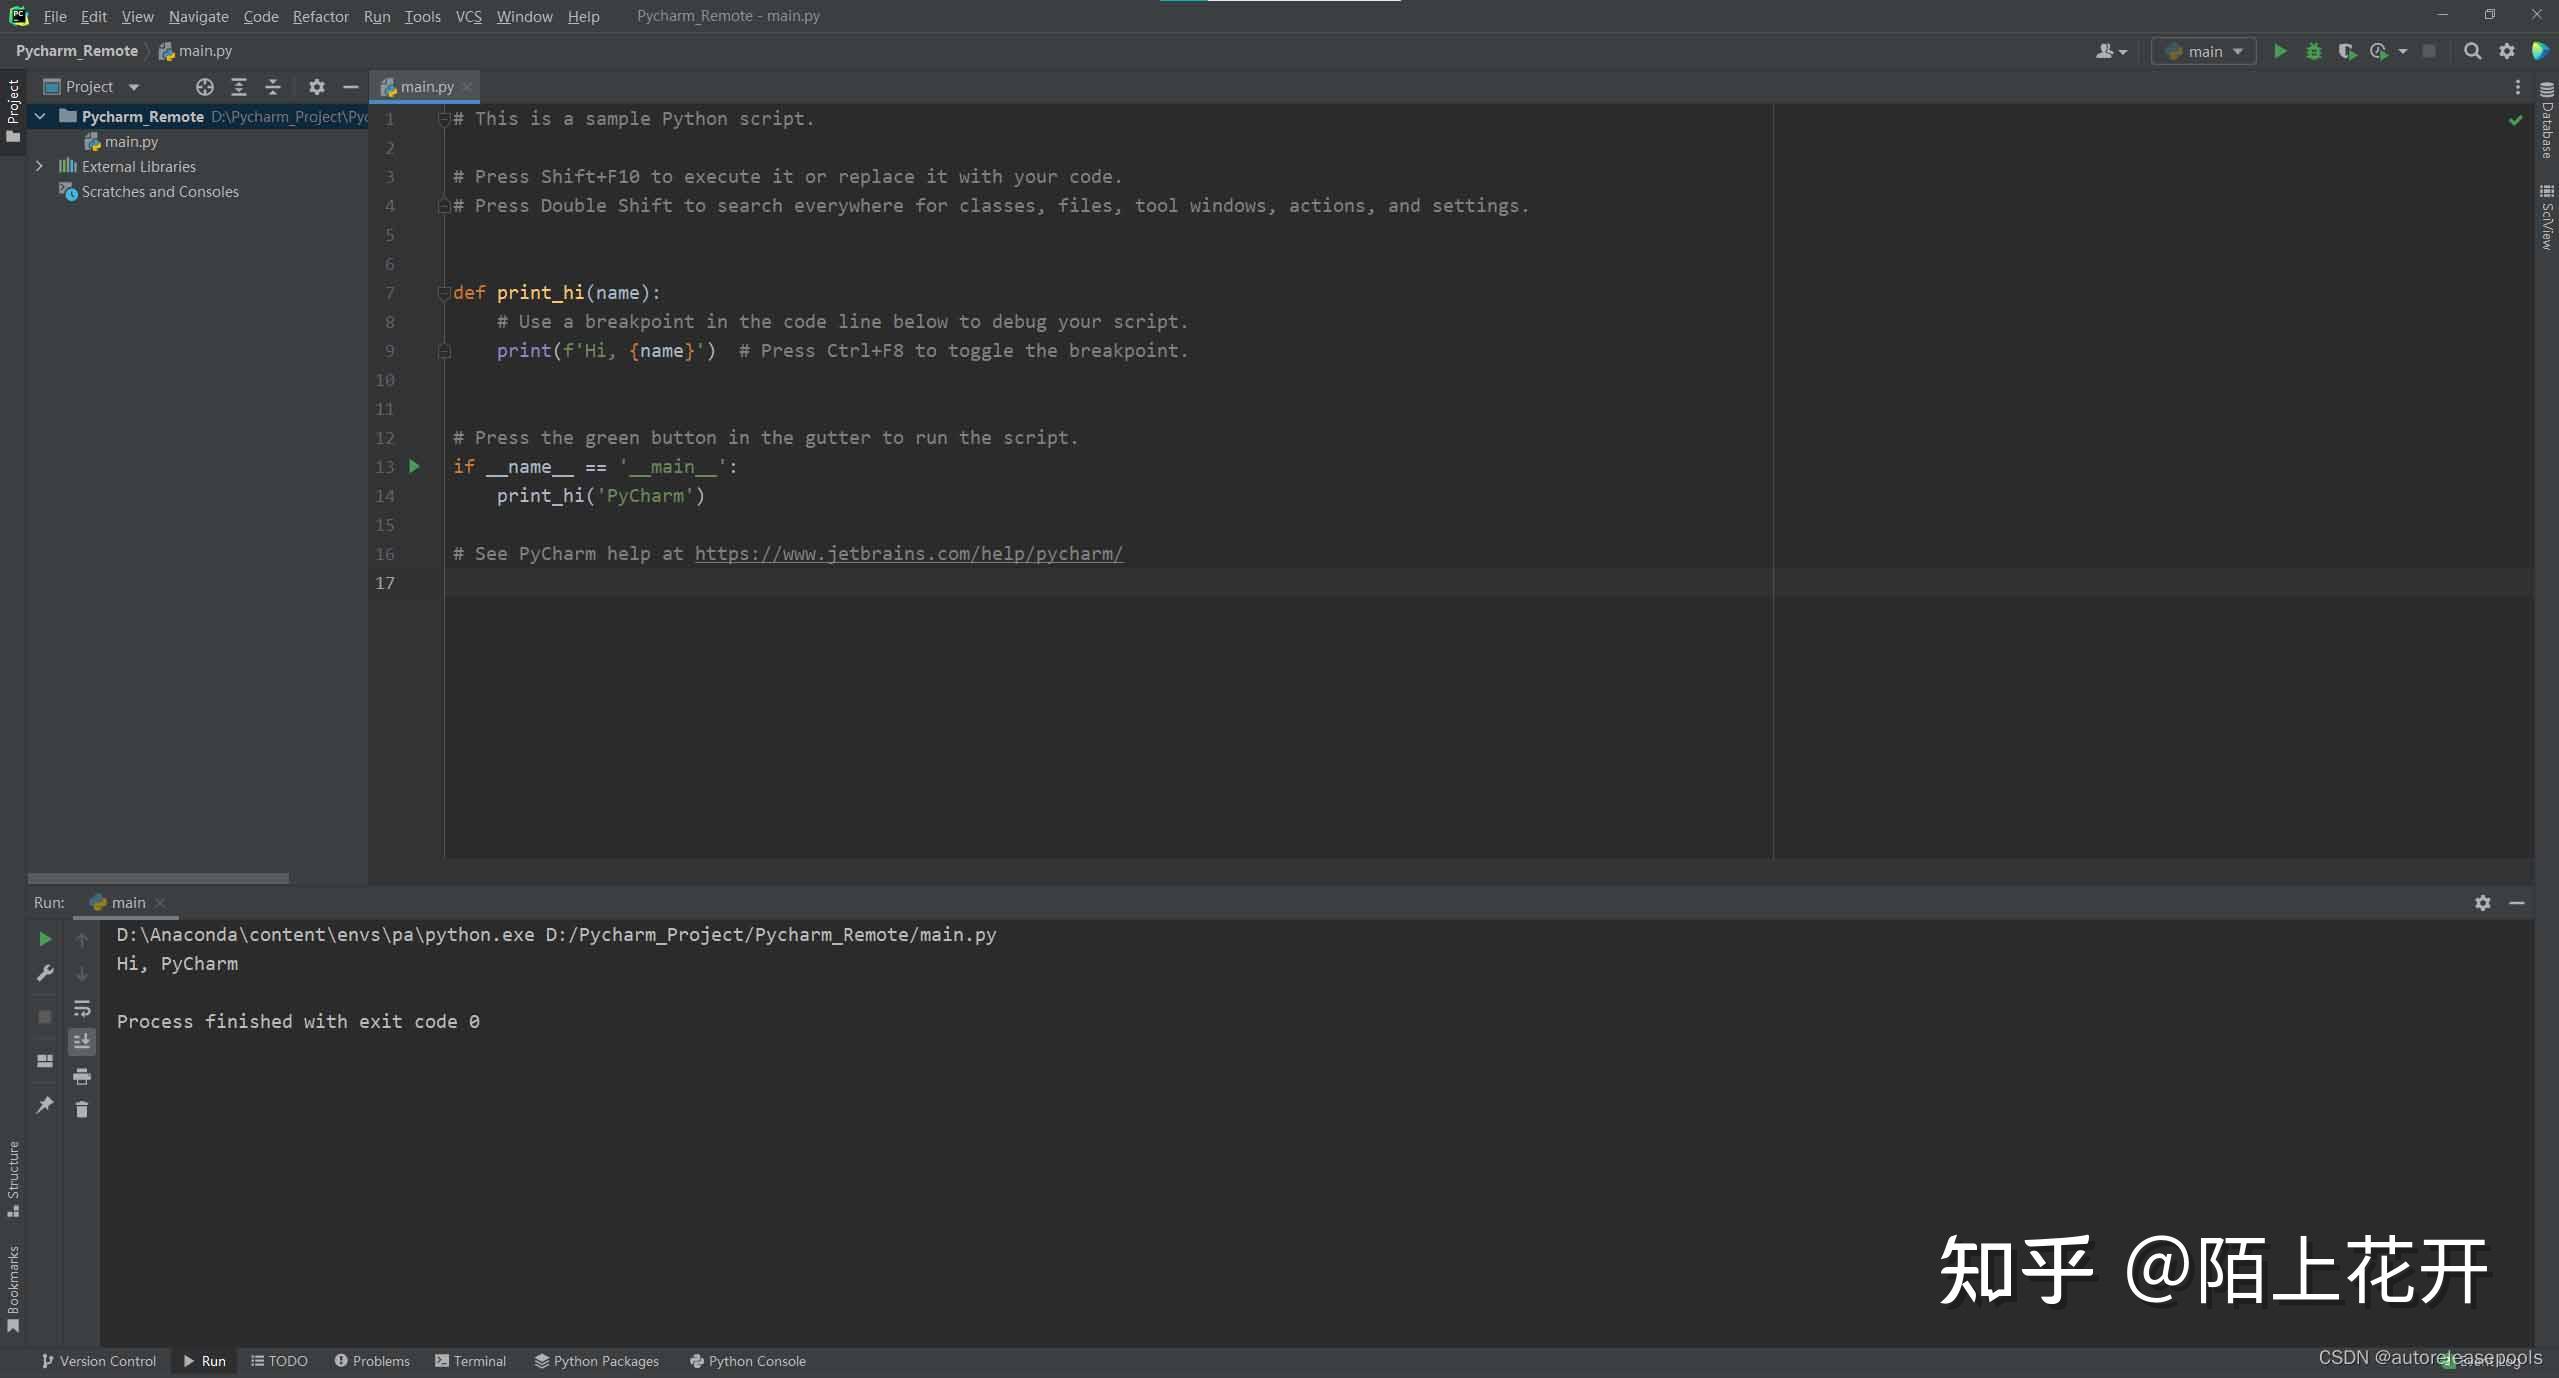Image resolution: width=2559 pixels, height=1378 pixels.
Task: Open Search Everywhere magnifier icon
Action: [2472, 51]
